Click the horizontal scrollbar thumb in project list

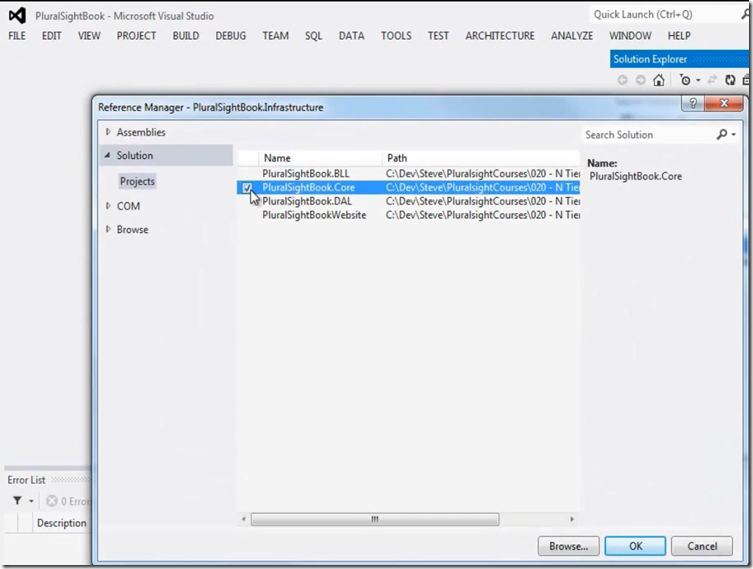(375, 519)
